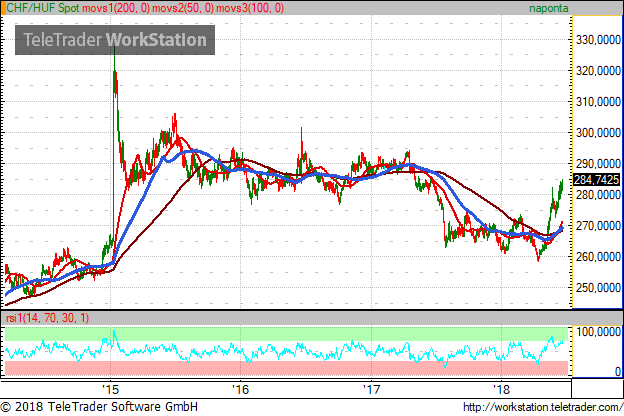
Task: Click the '16 year marker on time axis
Action: (240, 389)
